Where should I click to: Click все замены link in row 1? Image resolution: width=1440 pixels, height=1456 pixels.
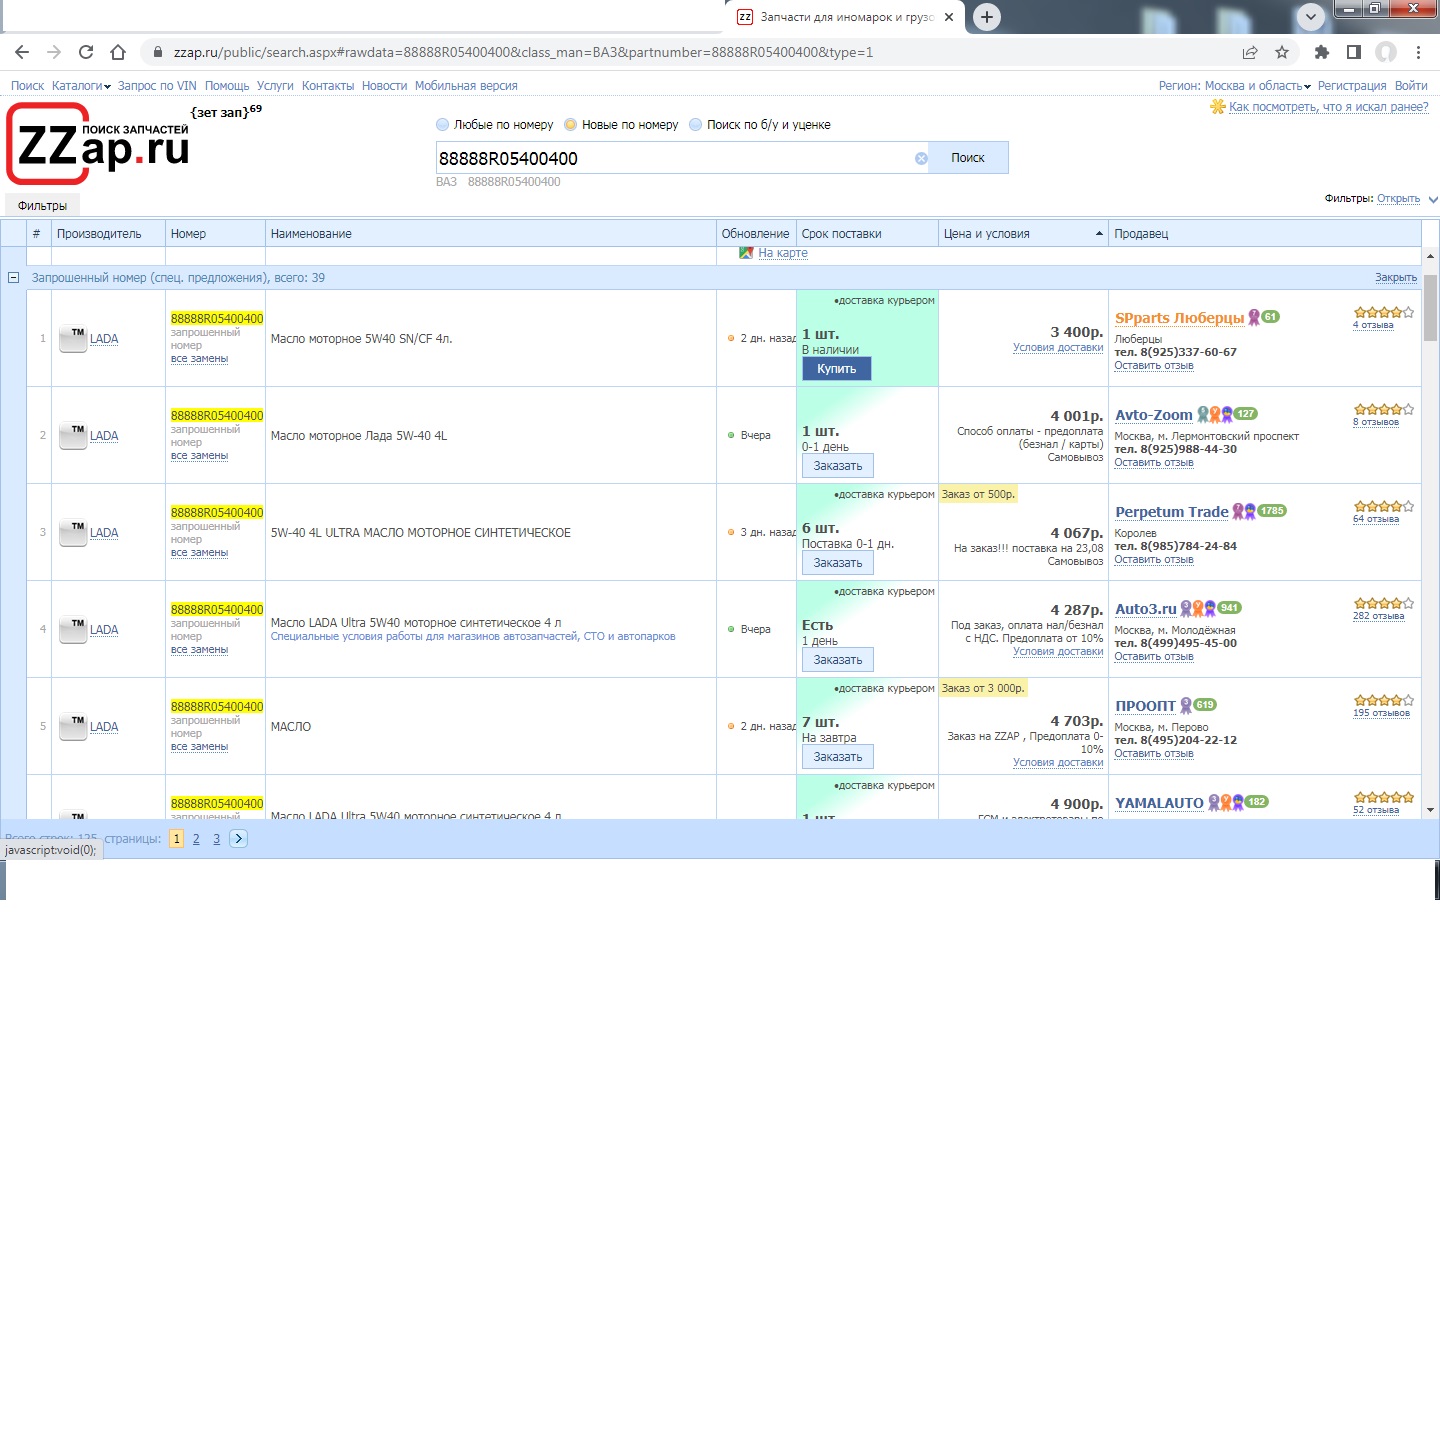(200, 359)
